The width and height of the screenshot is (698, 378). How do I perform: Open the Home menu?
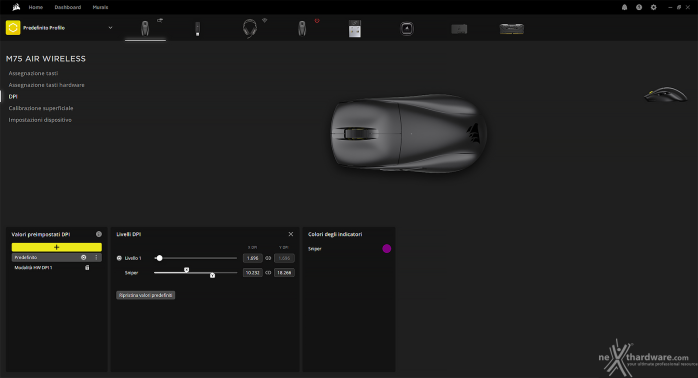tap(36, 7)
